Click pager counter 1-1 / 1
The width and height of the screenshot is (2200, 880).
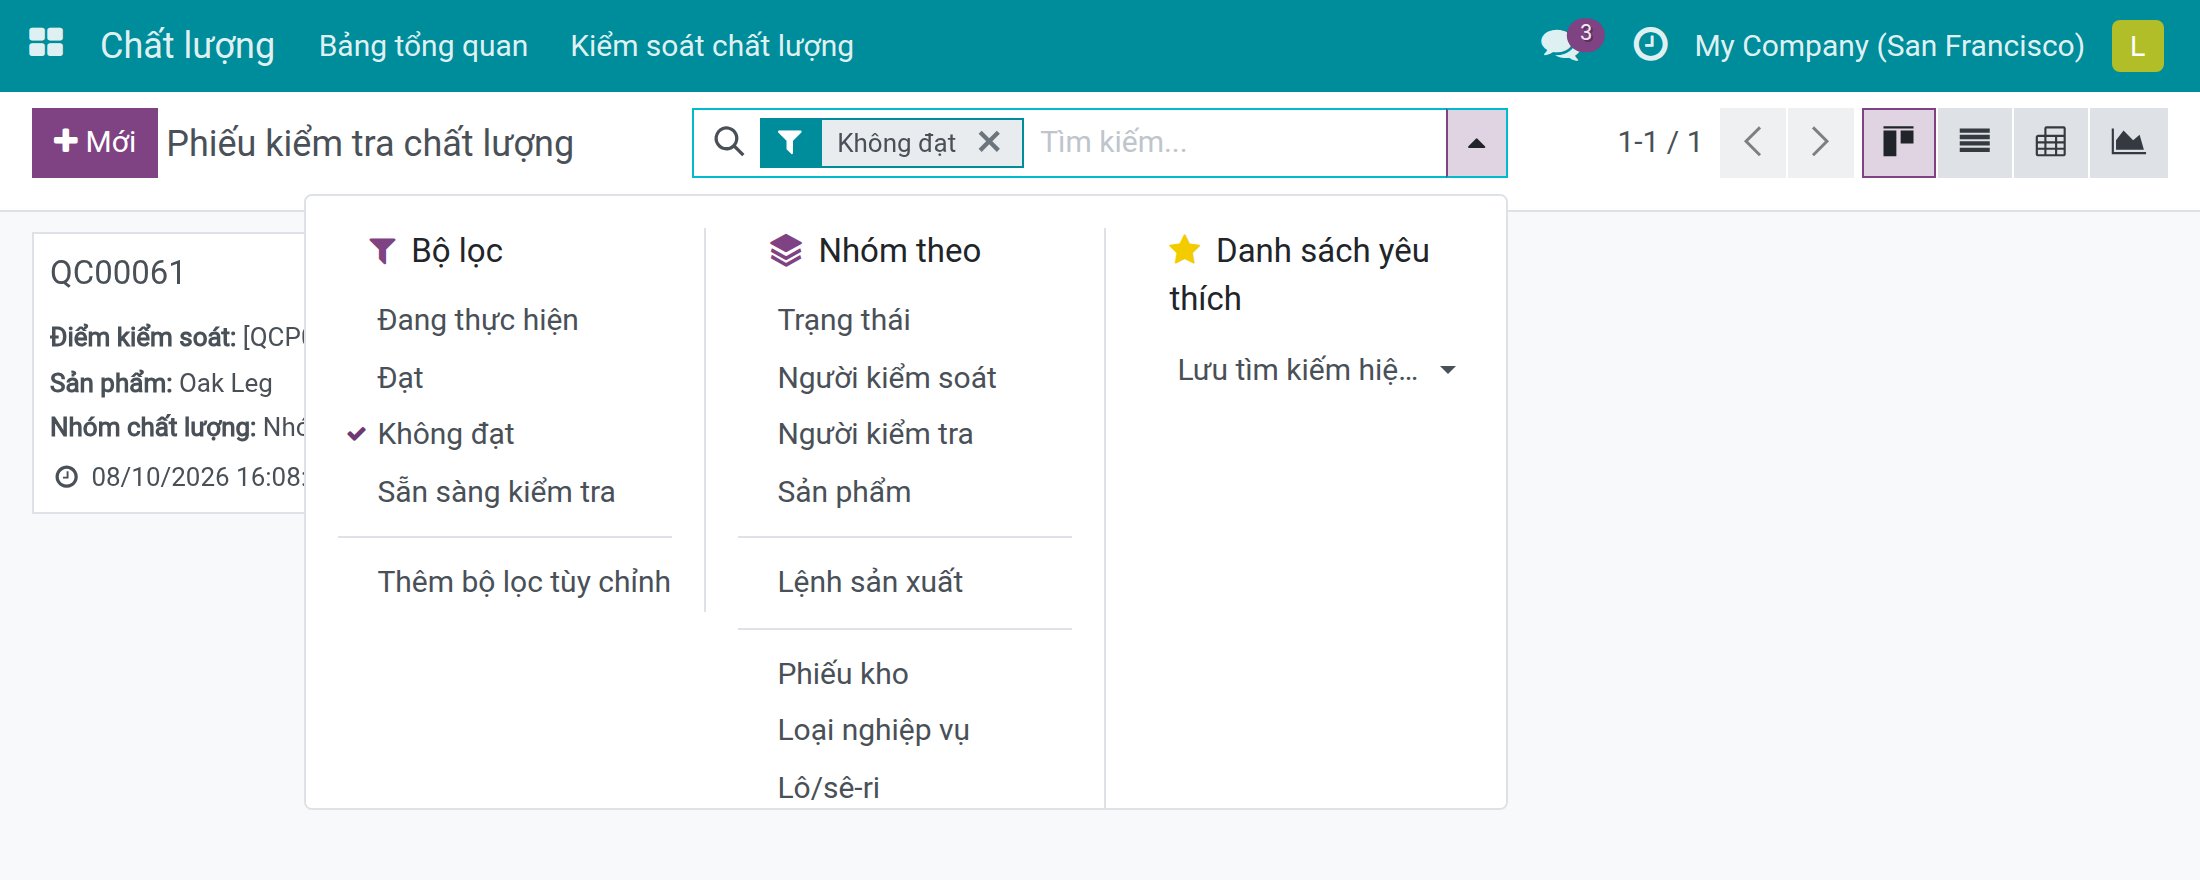click(x=1659, y=142)
